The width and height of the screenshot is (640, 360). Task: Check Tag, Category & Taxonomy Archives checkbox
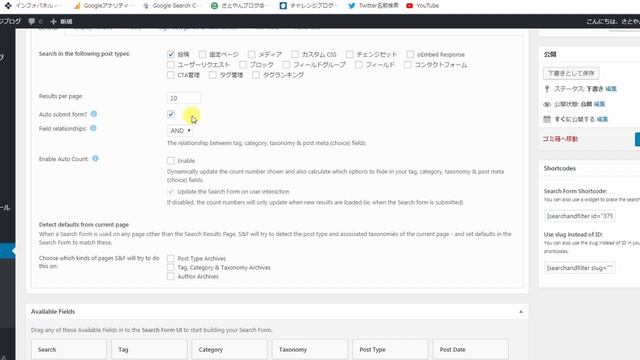point(171,267)
